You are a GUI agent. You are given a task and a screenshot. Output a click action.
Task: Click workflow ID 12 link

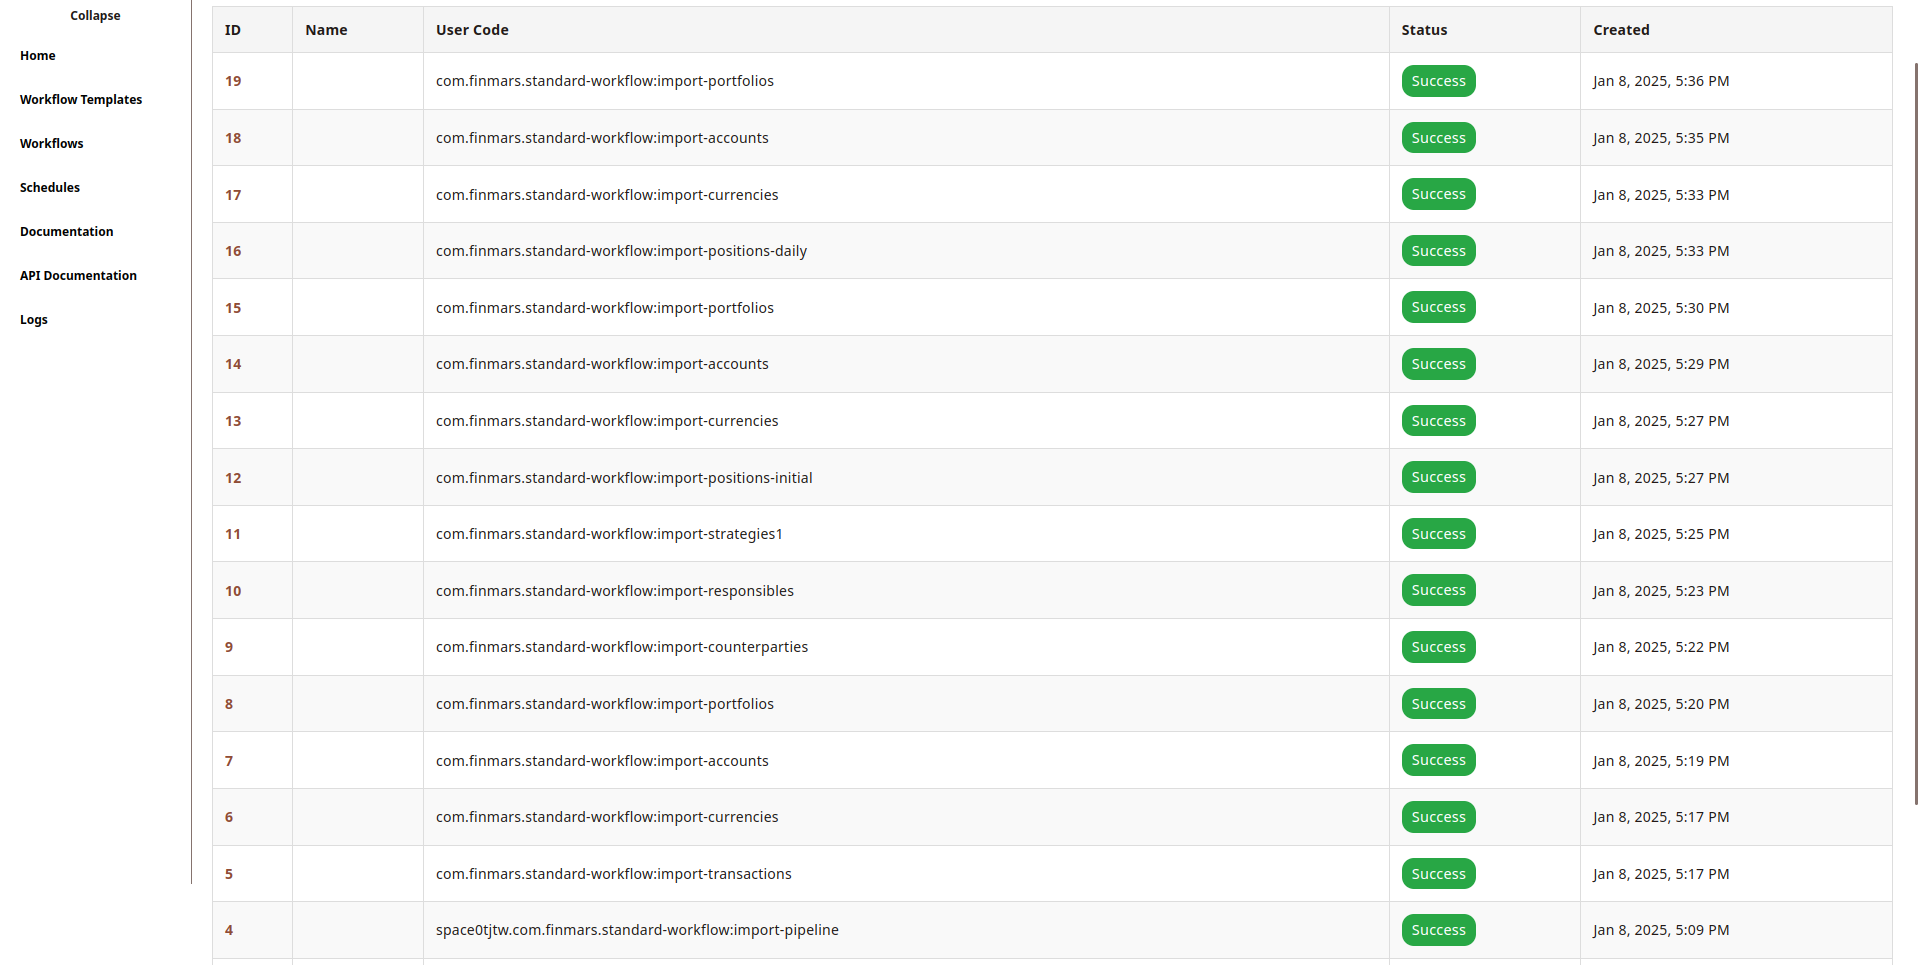233,478
